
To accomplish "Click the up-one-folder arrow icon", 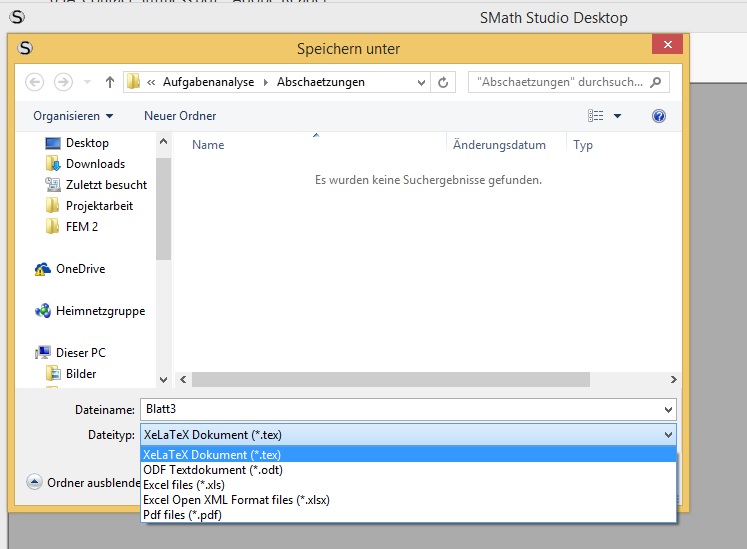I will (x=109, y=82).
